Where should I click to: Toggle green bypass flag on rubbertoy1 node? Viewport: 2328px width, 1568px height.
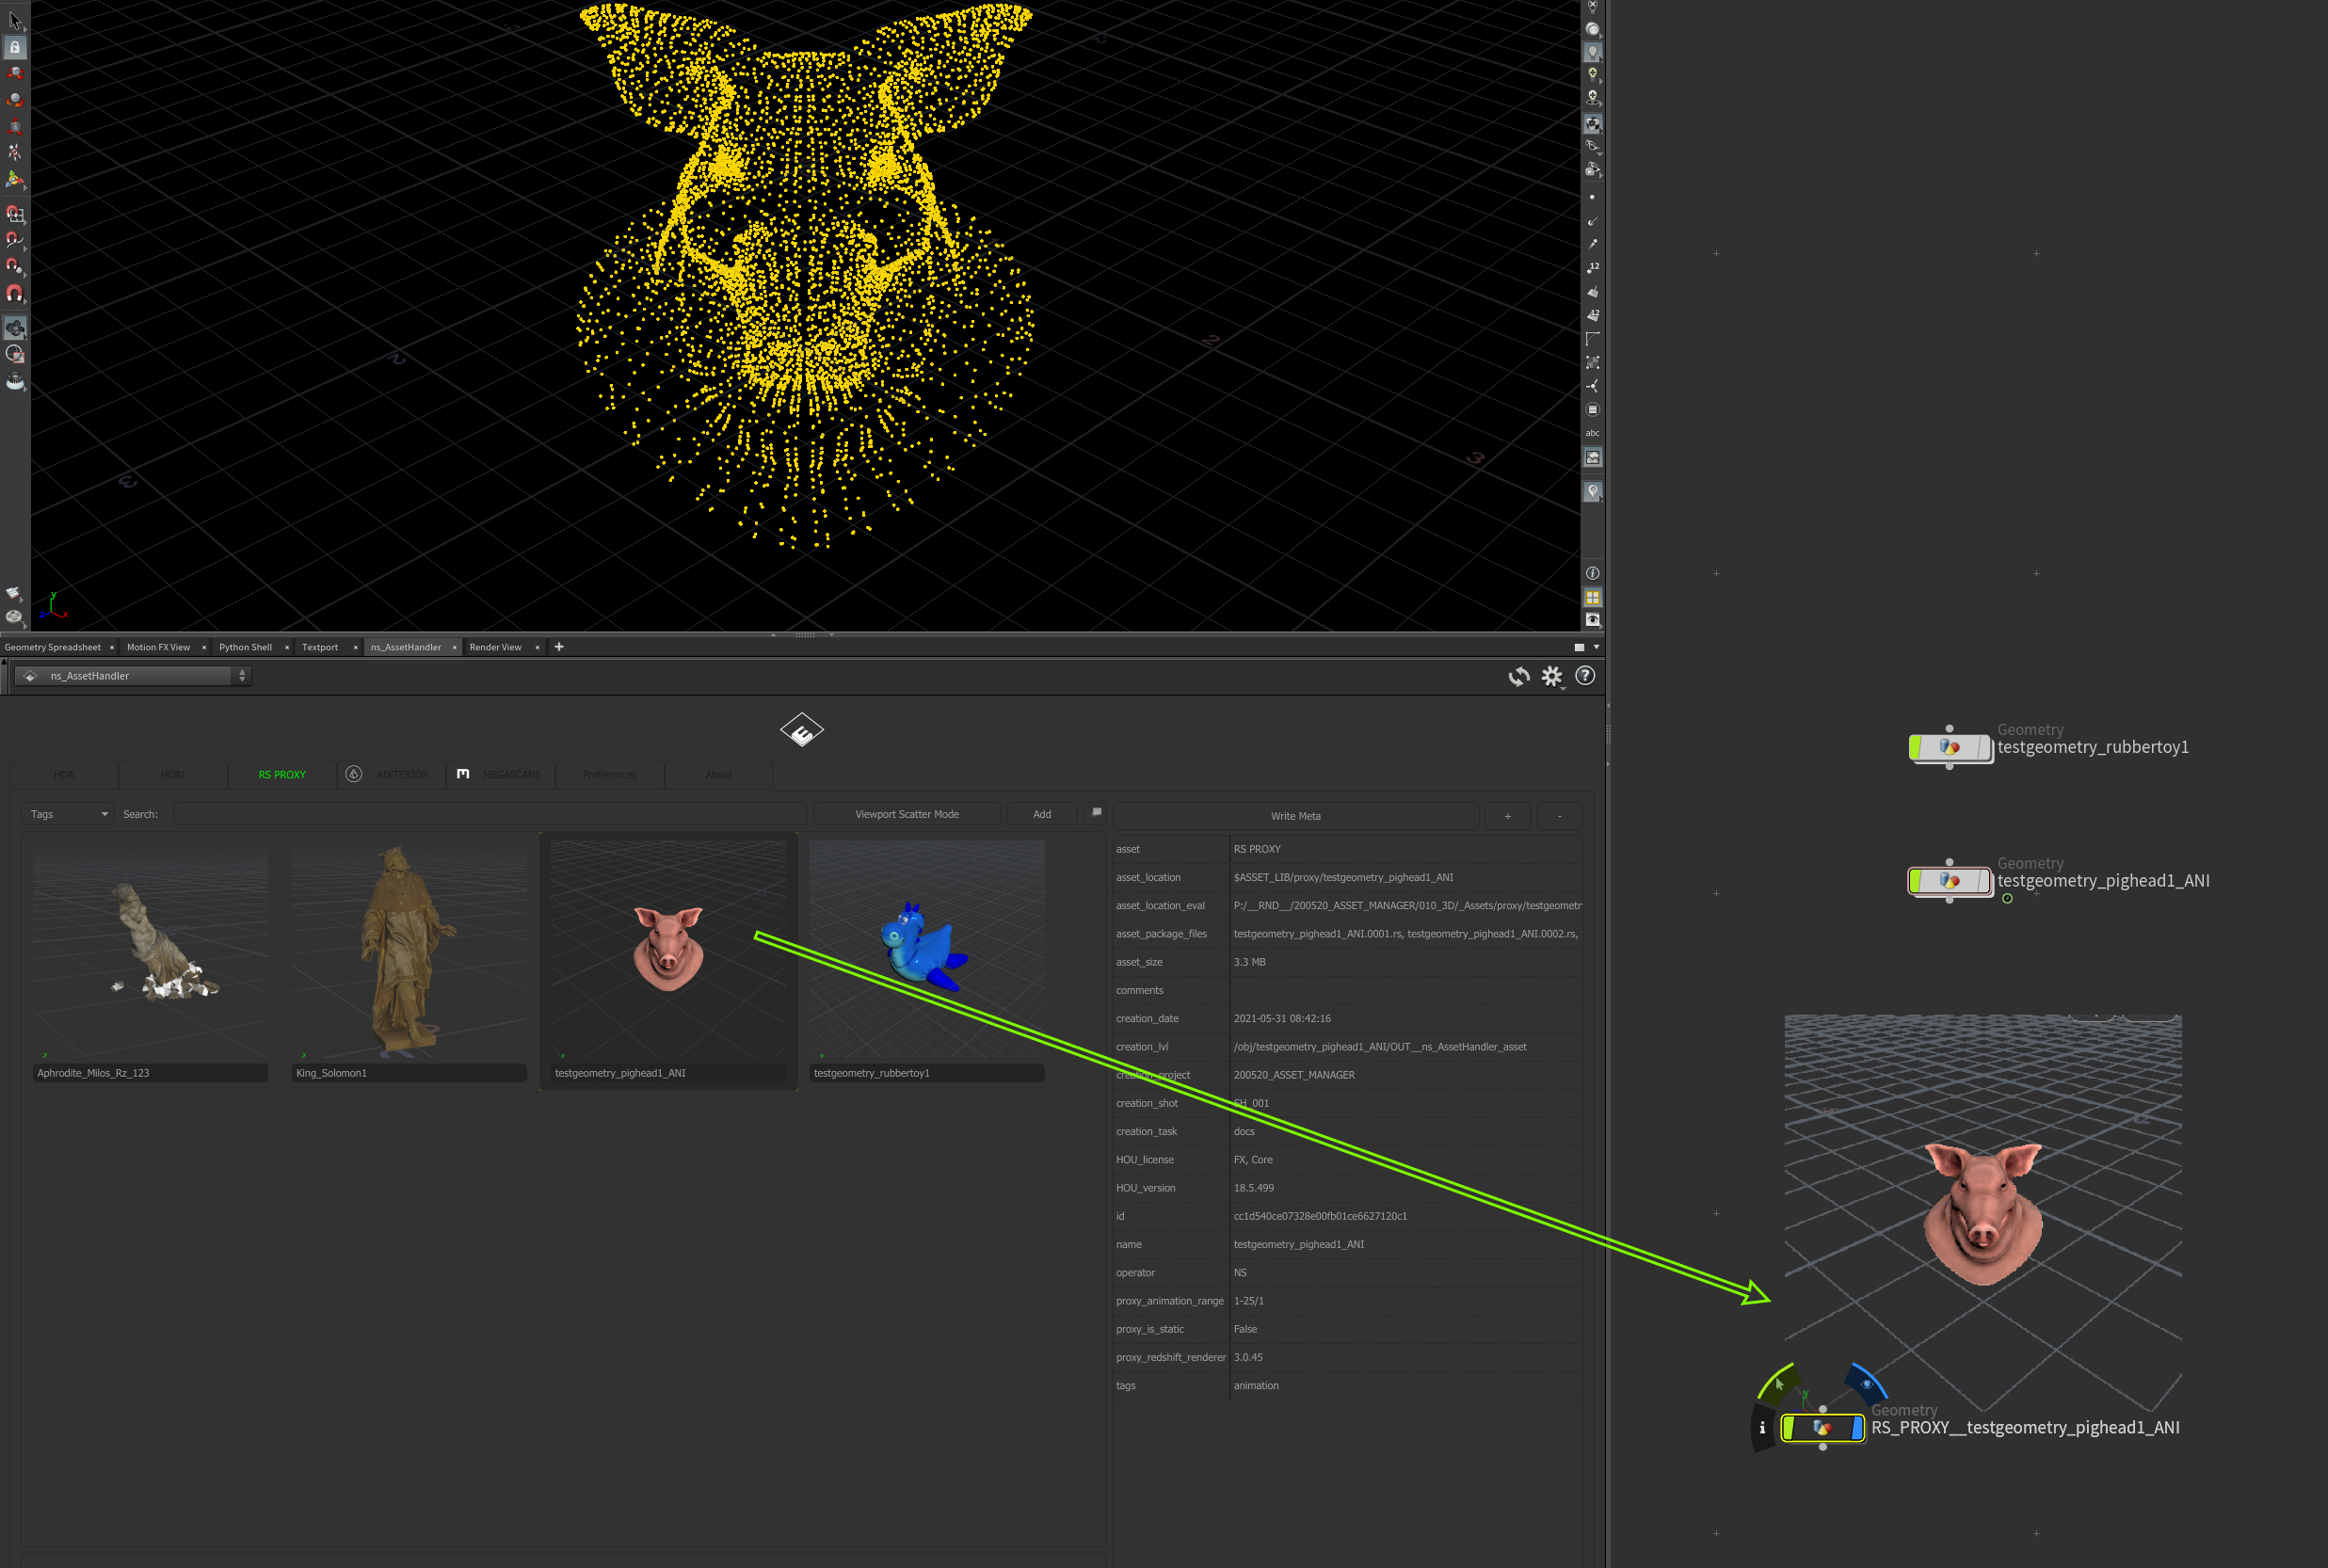tap(1915, 747)
